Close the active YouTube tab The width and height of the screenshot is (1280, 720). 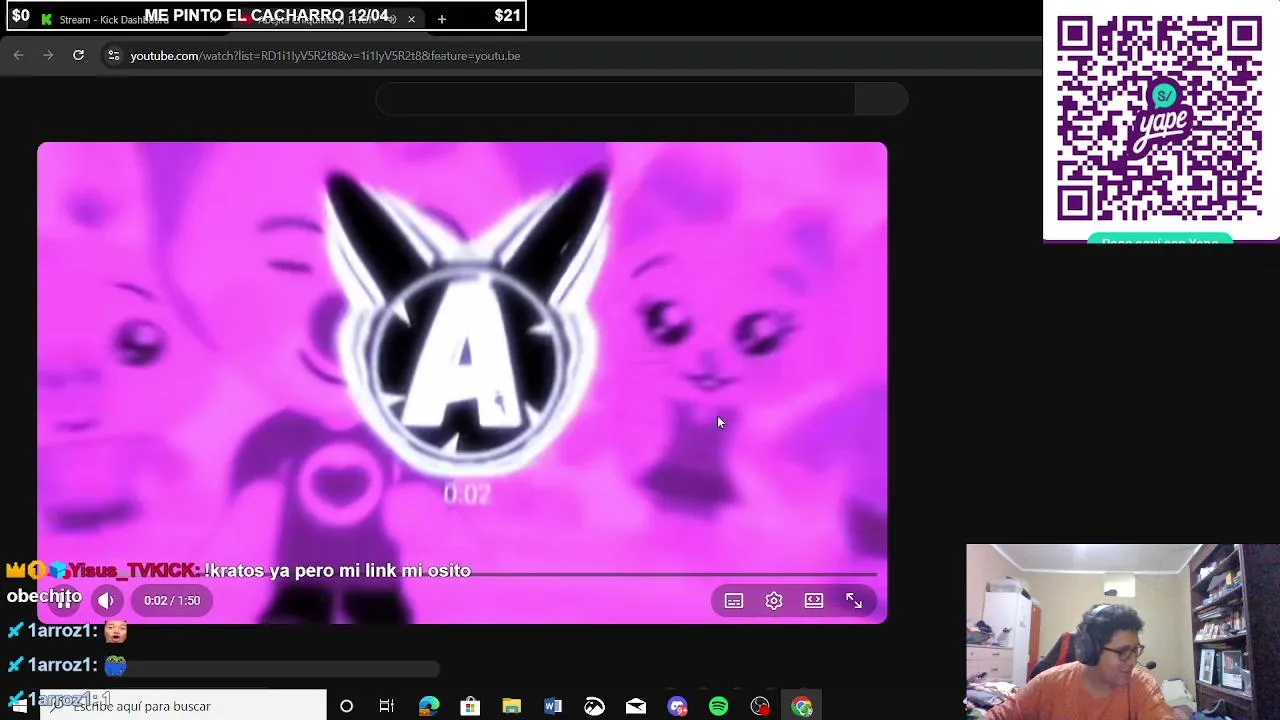[x=411, y=19]
